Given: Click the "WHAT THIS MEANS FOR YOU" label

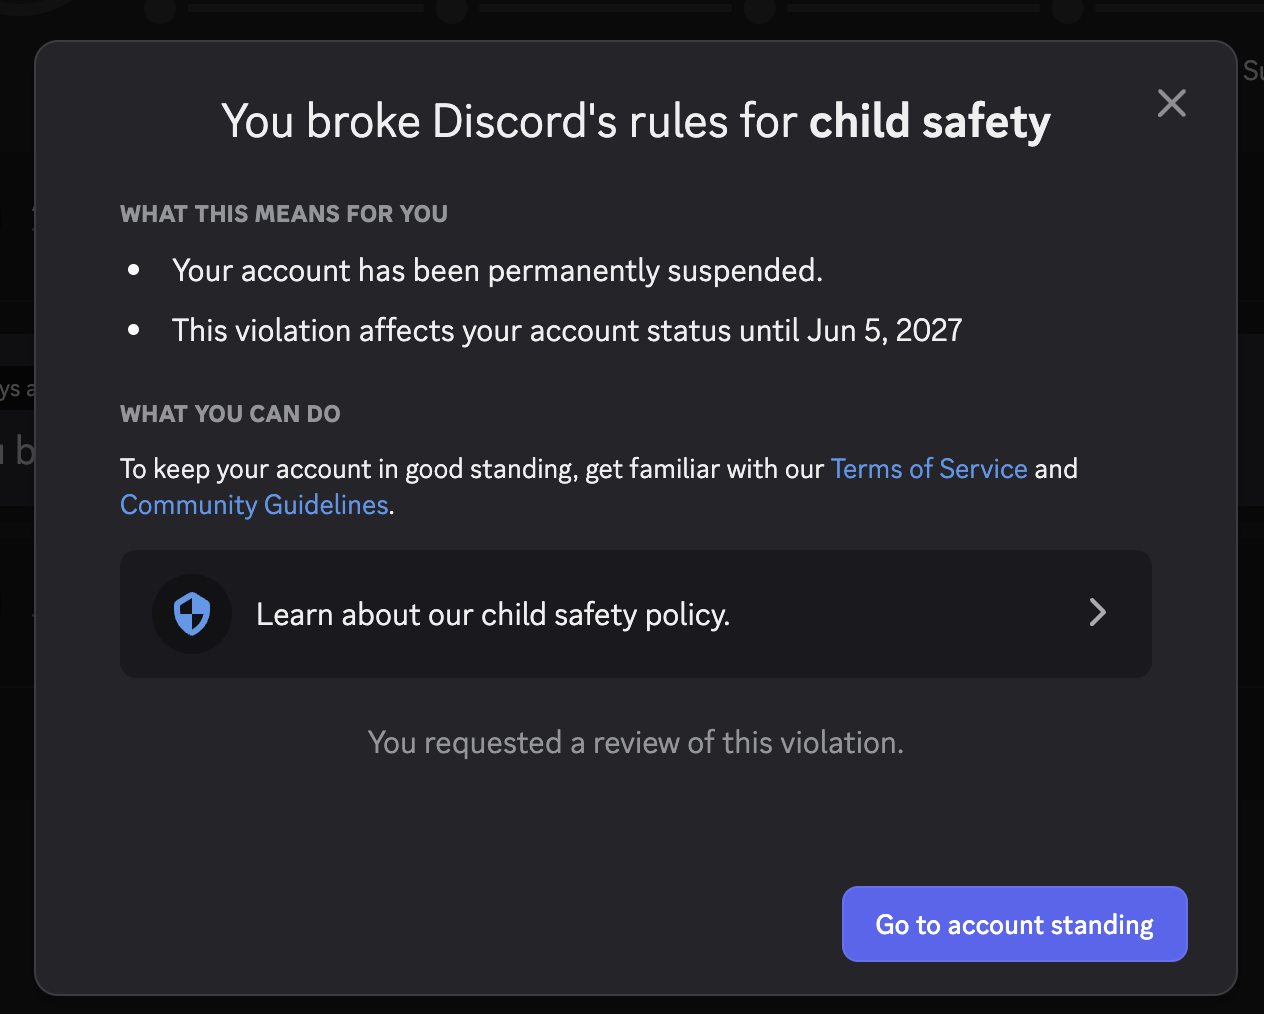Looking at the screenshot, I should [284, 214].
